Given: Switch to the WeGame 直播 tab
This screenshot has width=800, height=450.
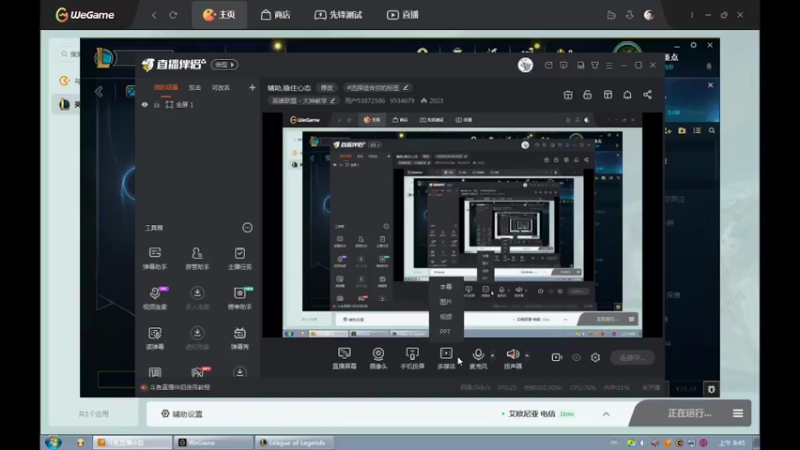Looking at the screenshot, I should (403, 15).
